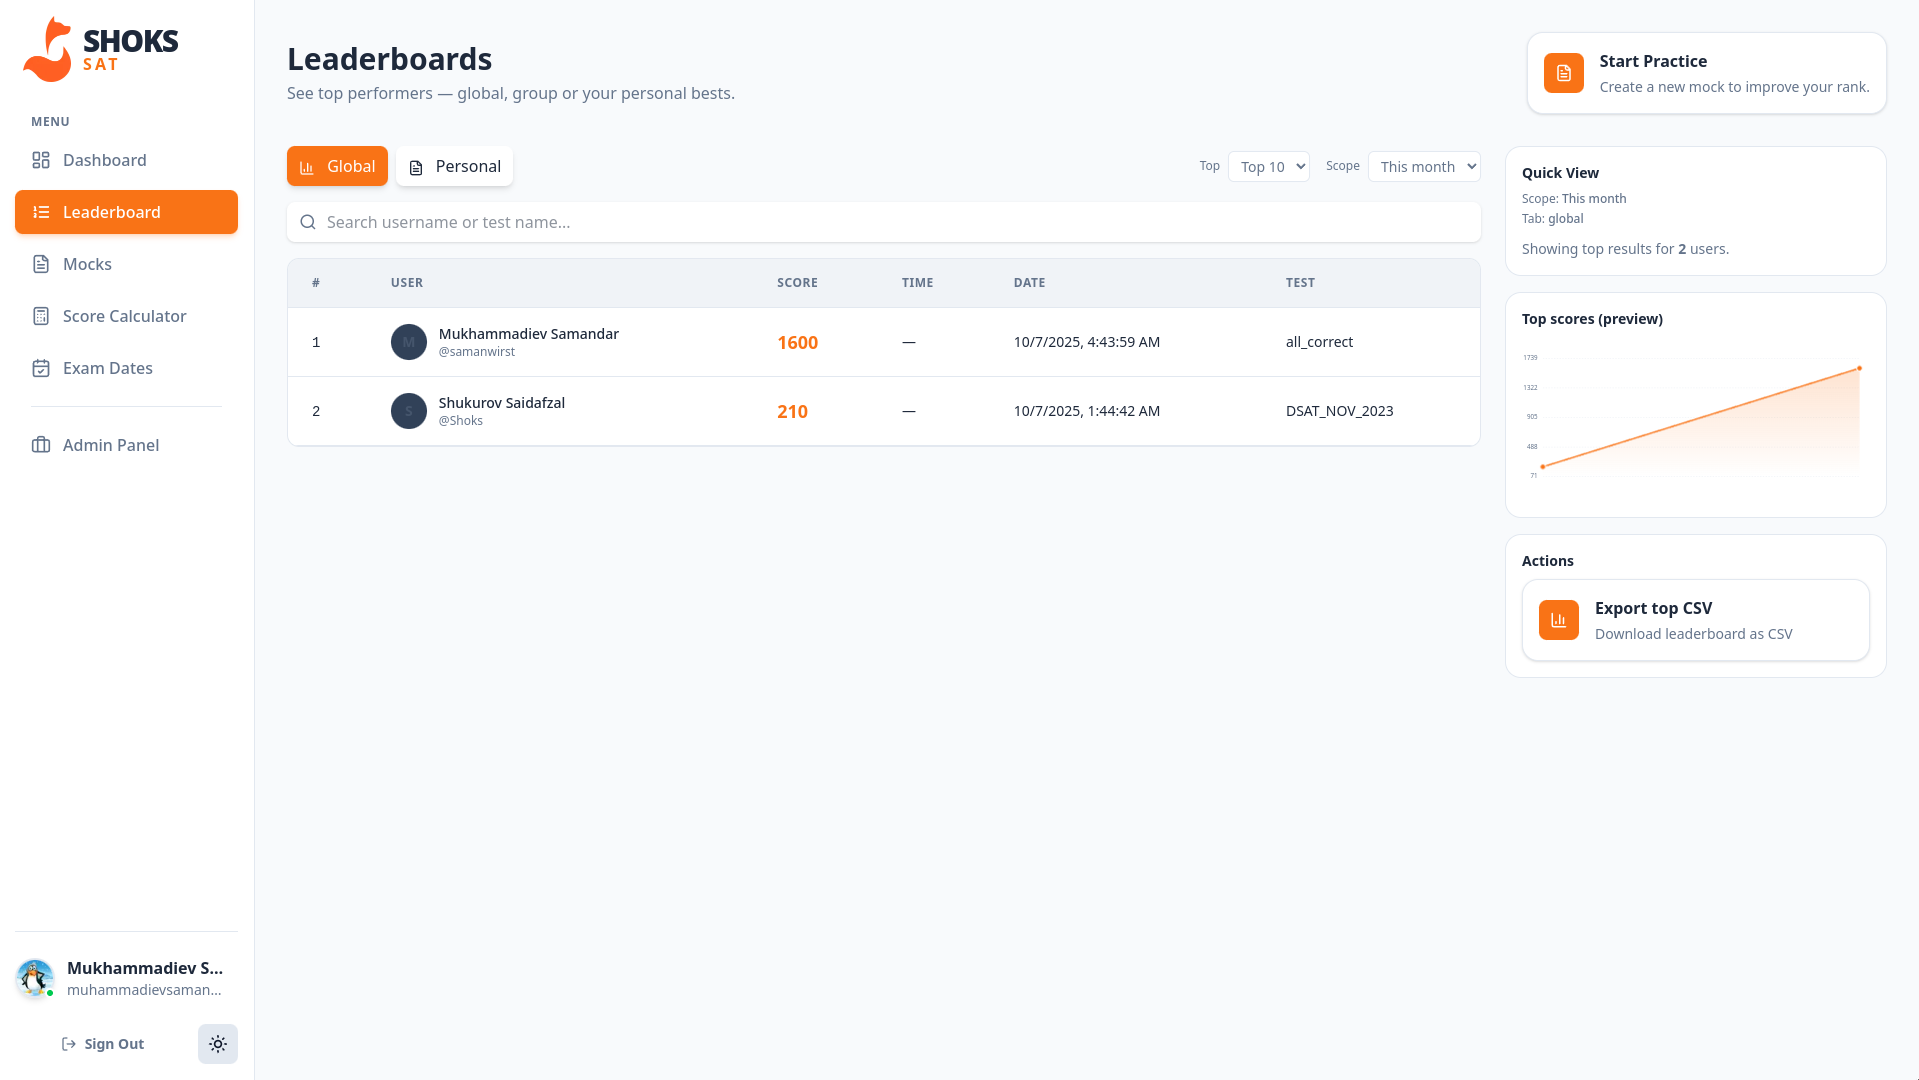Open the Top 10 dropdown
Viewport: 1919px width, 1080px height.
tap(1268, 167)
